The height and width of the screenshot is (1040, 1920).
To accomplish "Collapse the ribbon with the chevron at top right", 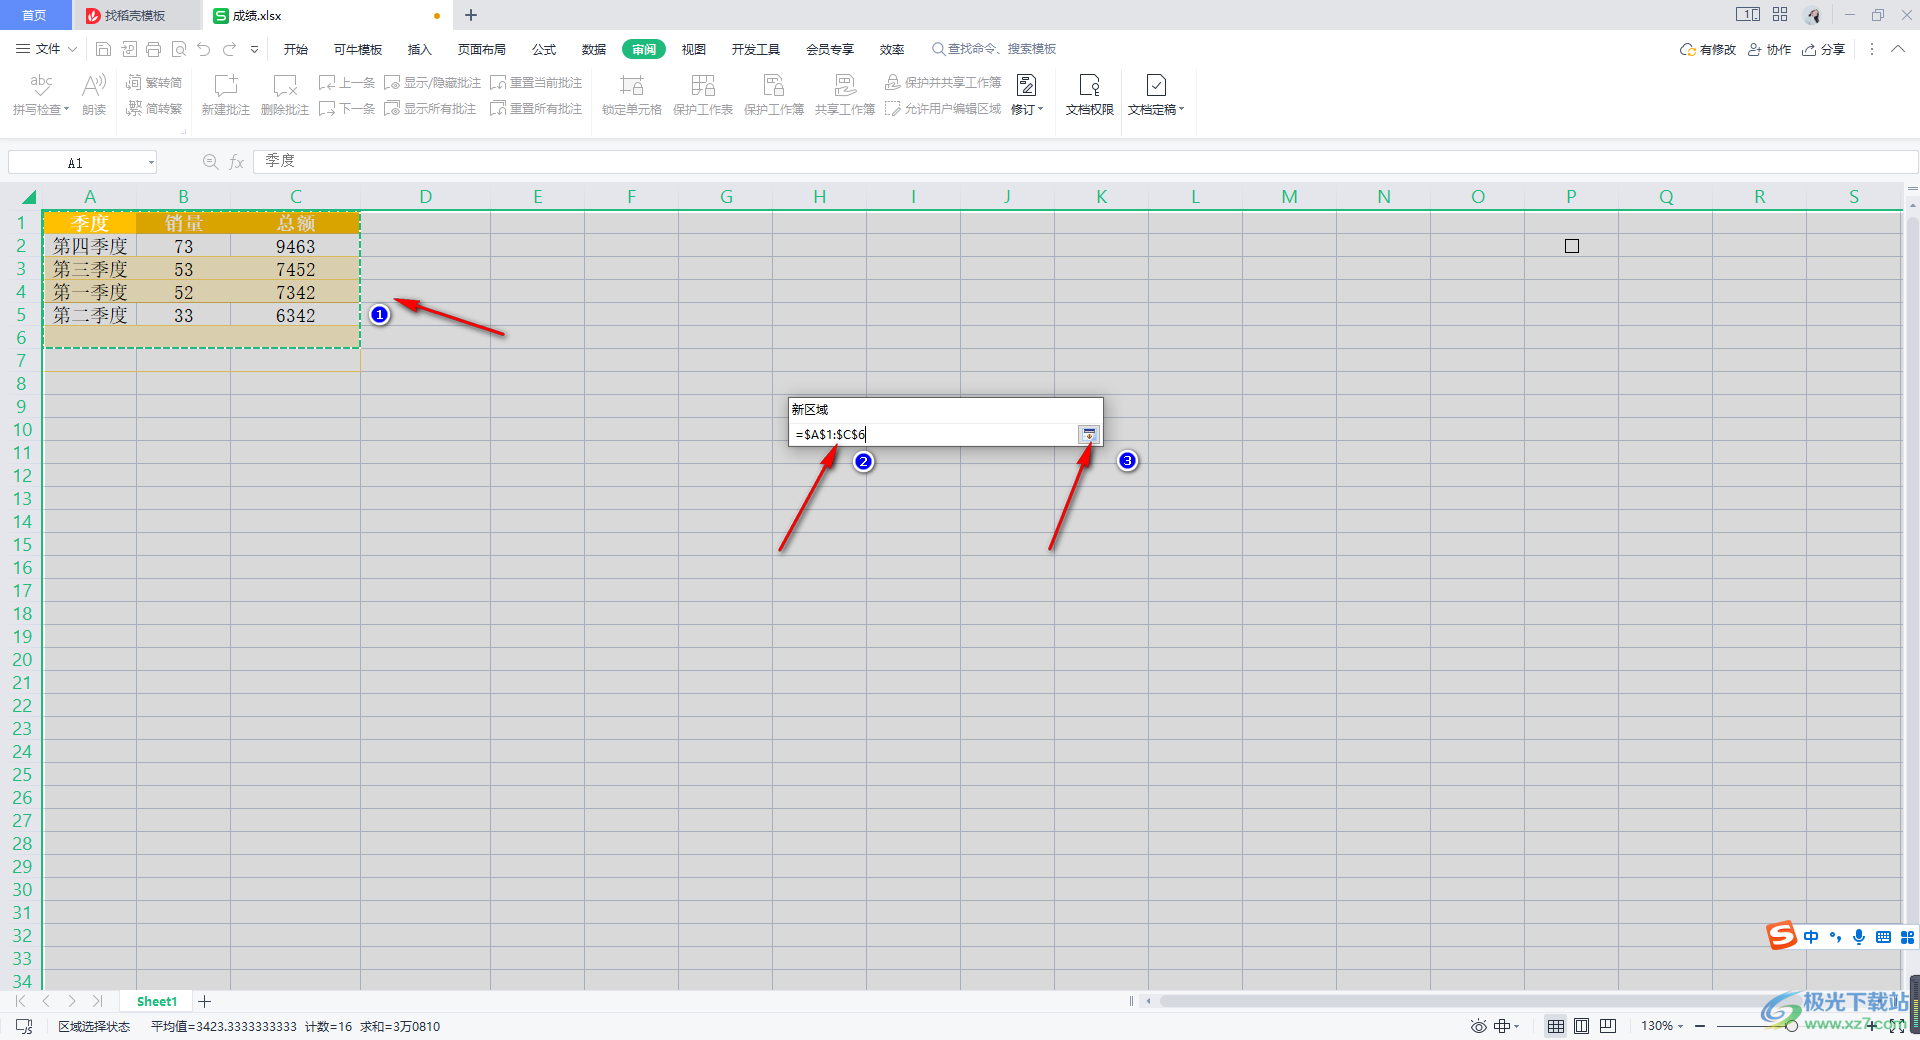I will coord(1898,49).
